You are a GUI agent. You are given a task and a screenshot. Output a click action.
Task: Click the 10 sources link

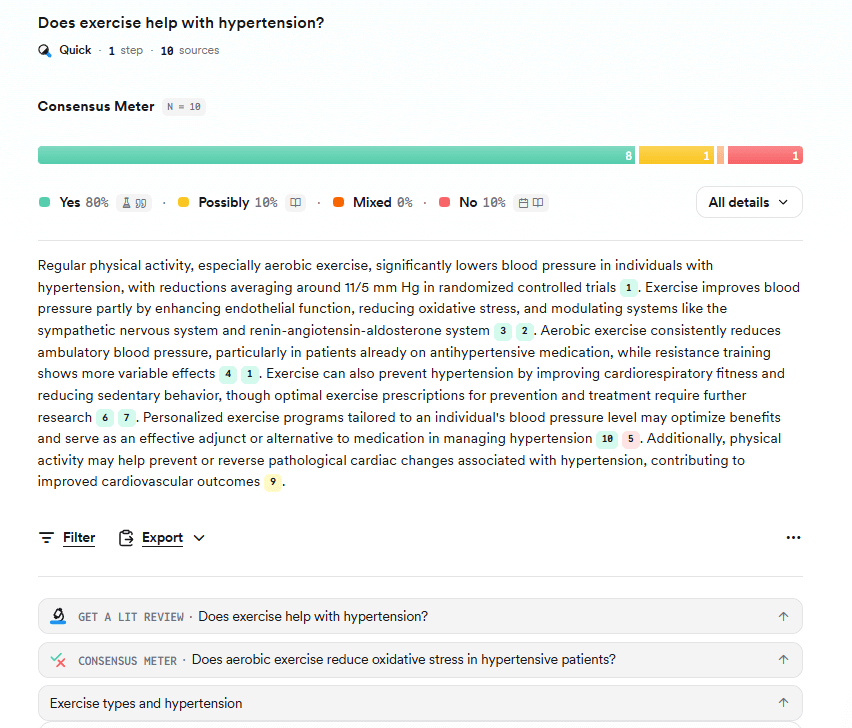[x=189, y=49]
